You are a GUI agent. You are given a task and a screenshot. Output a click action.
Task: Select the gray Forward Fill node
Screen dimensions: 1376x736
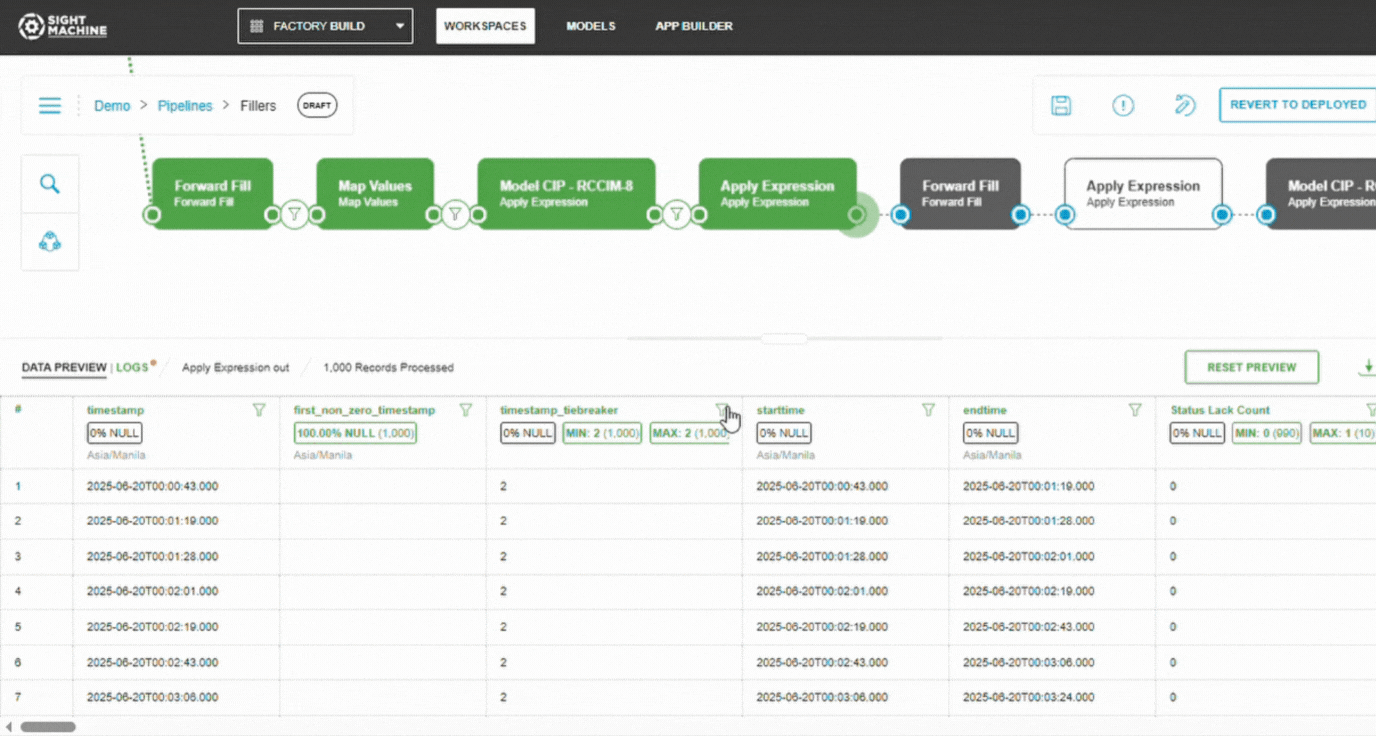tap(960, 193)
